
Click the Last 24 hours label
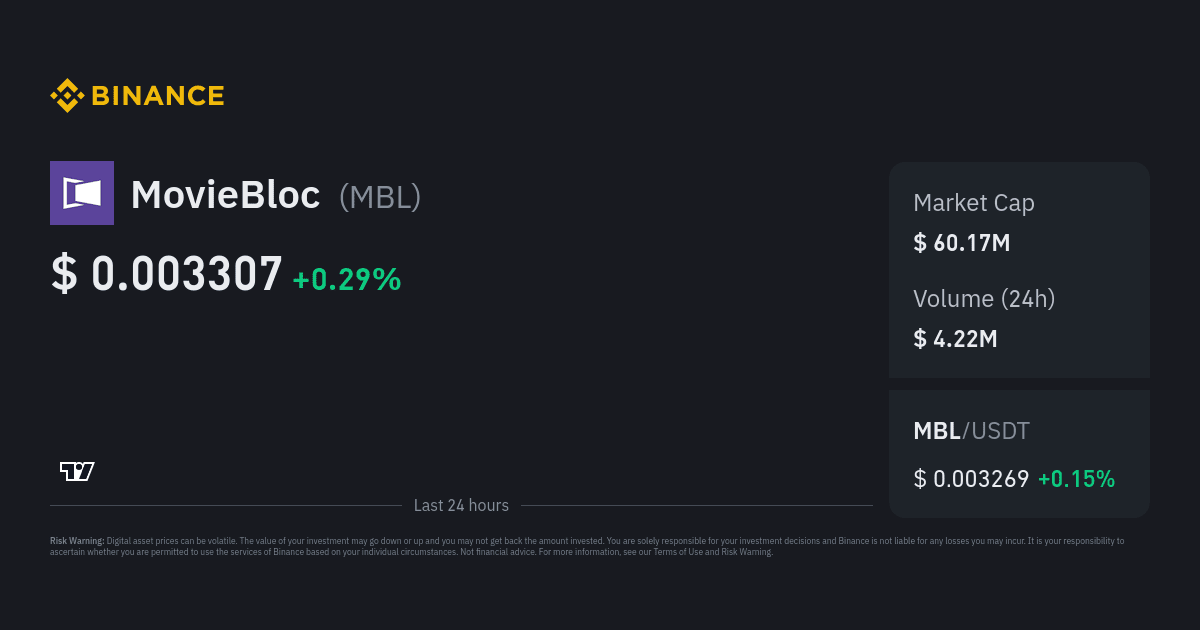point(461,505)
